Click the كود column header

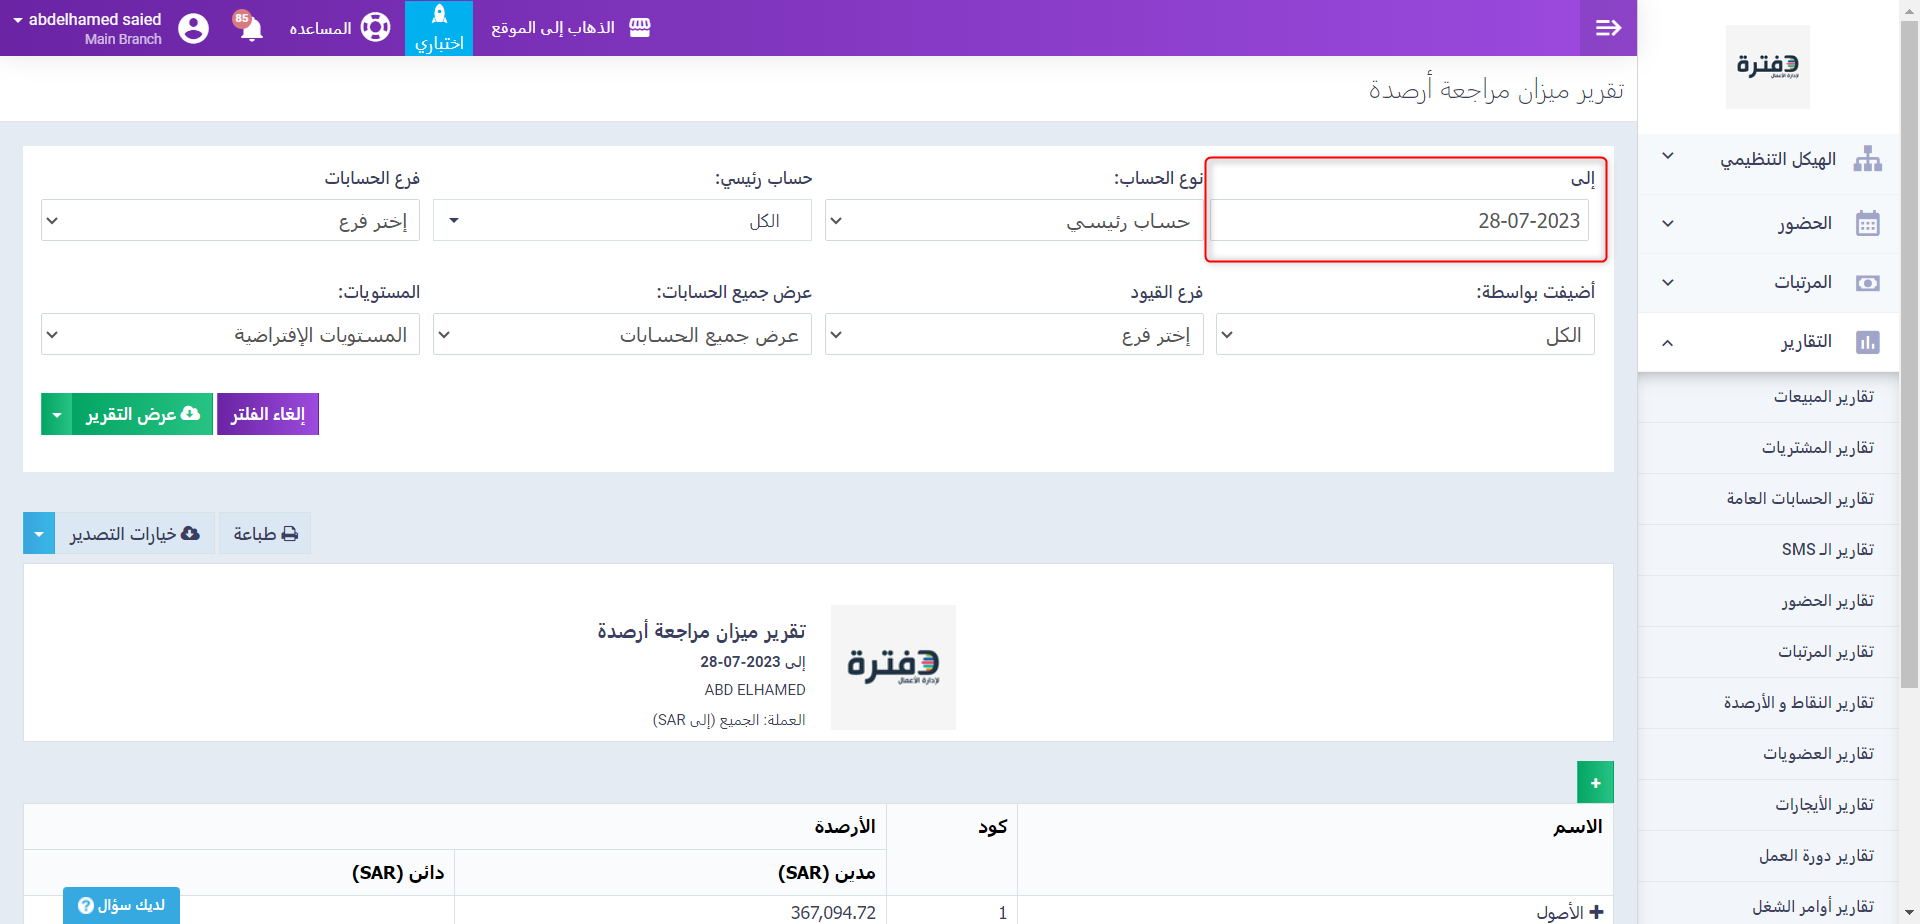click(992, 827)
